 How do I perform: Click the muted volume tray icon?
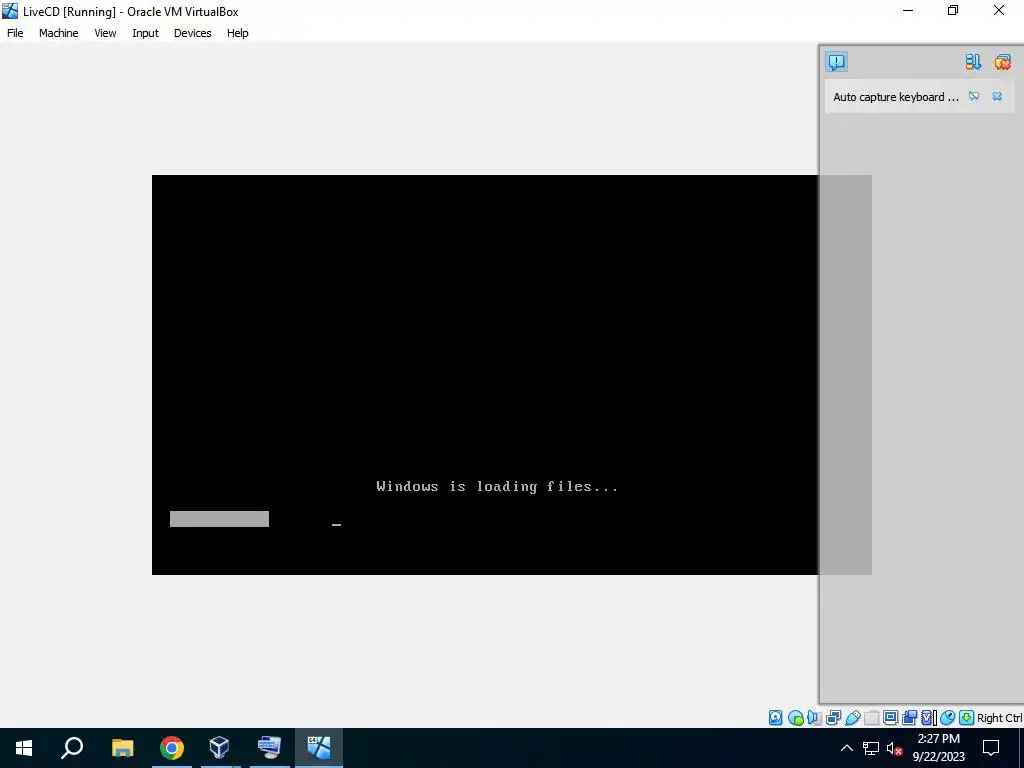(894, 748)
